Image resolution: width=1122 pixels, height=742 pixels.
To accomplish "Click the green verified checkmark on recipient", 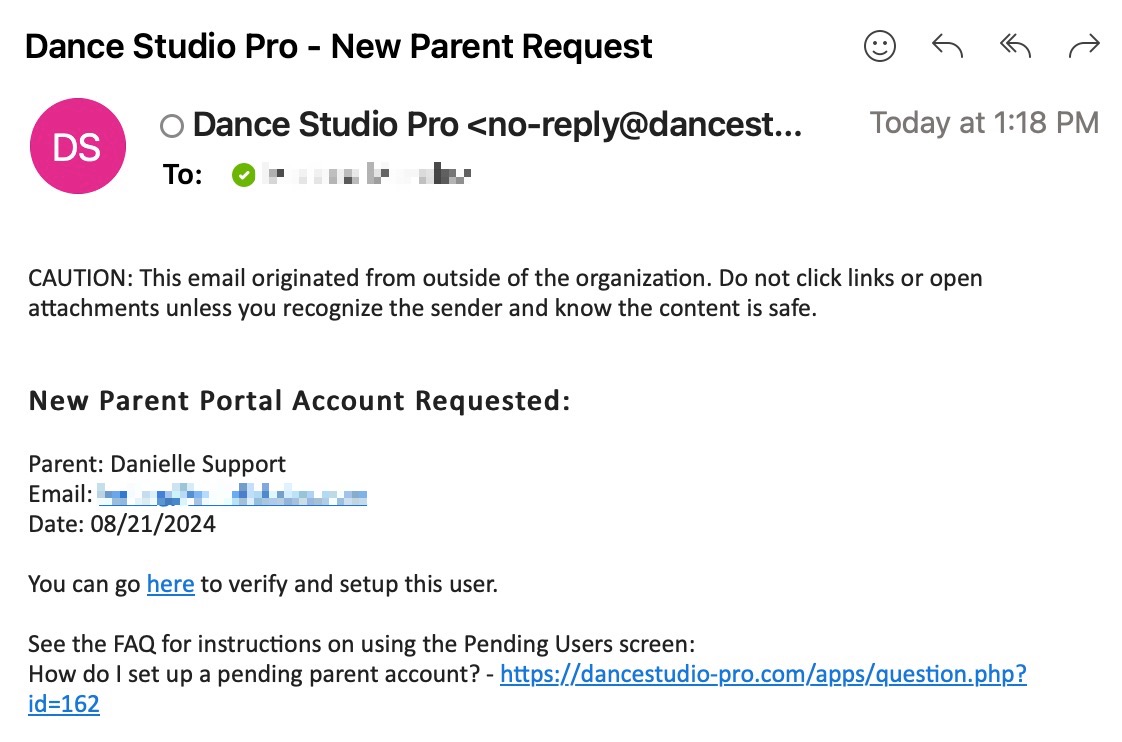I will click(x=243, y=174).
